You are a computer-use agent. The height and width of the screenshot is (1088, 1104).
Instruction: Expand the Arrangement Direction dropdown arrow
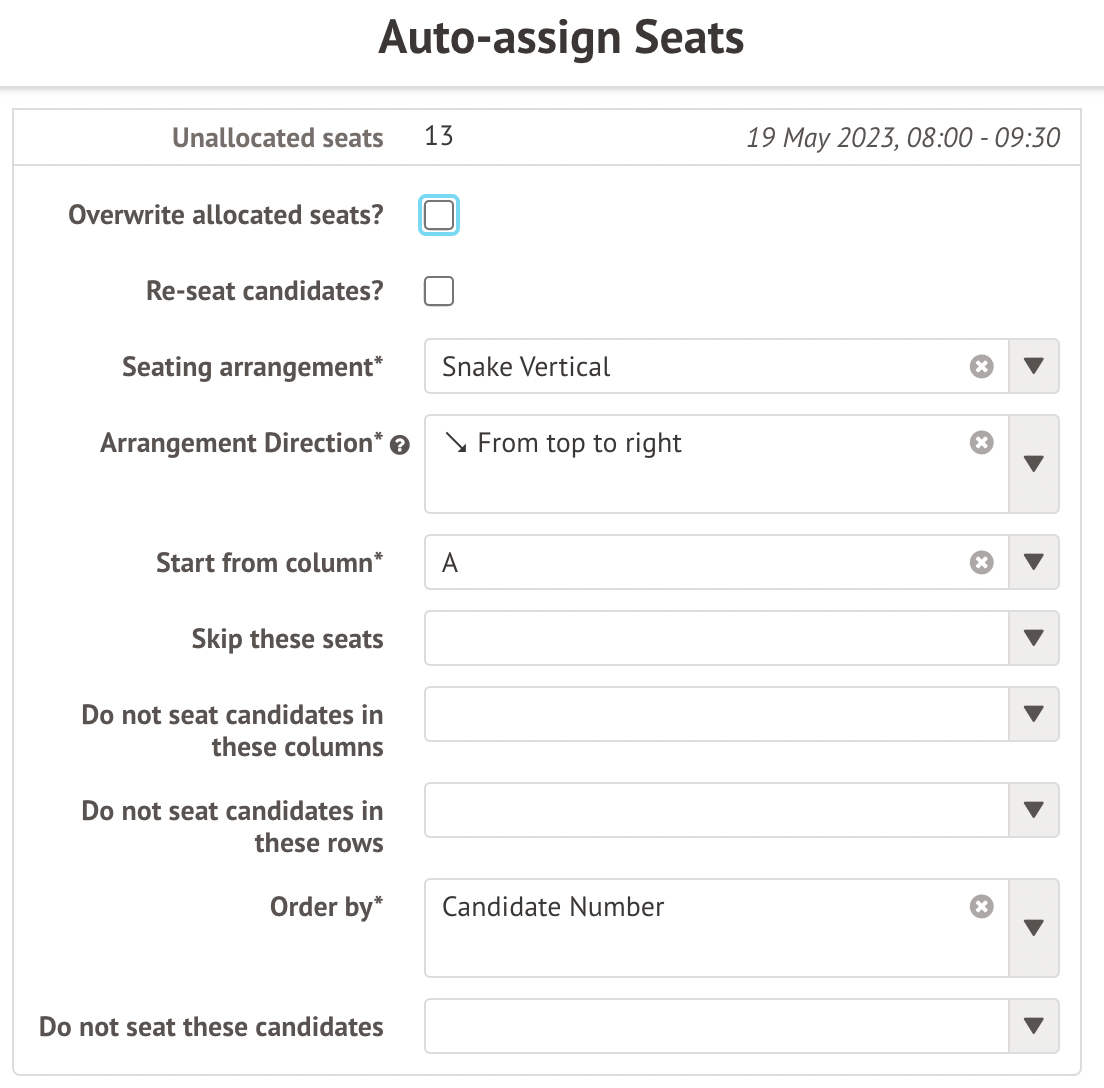[x=1034, y=464]
